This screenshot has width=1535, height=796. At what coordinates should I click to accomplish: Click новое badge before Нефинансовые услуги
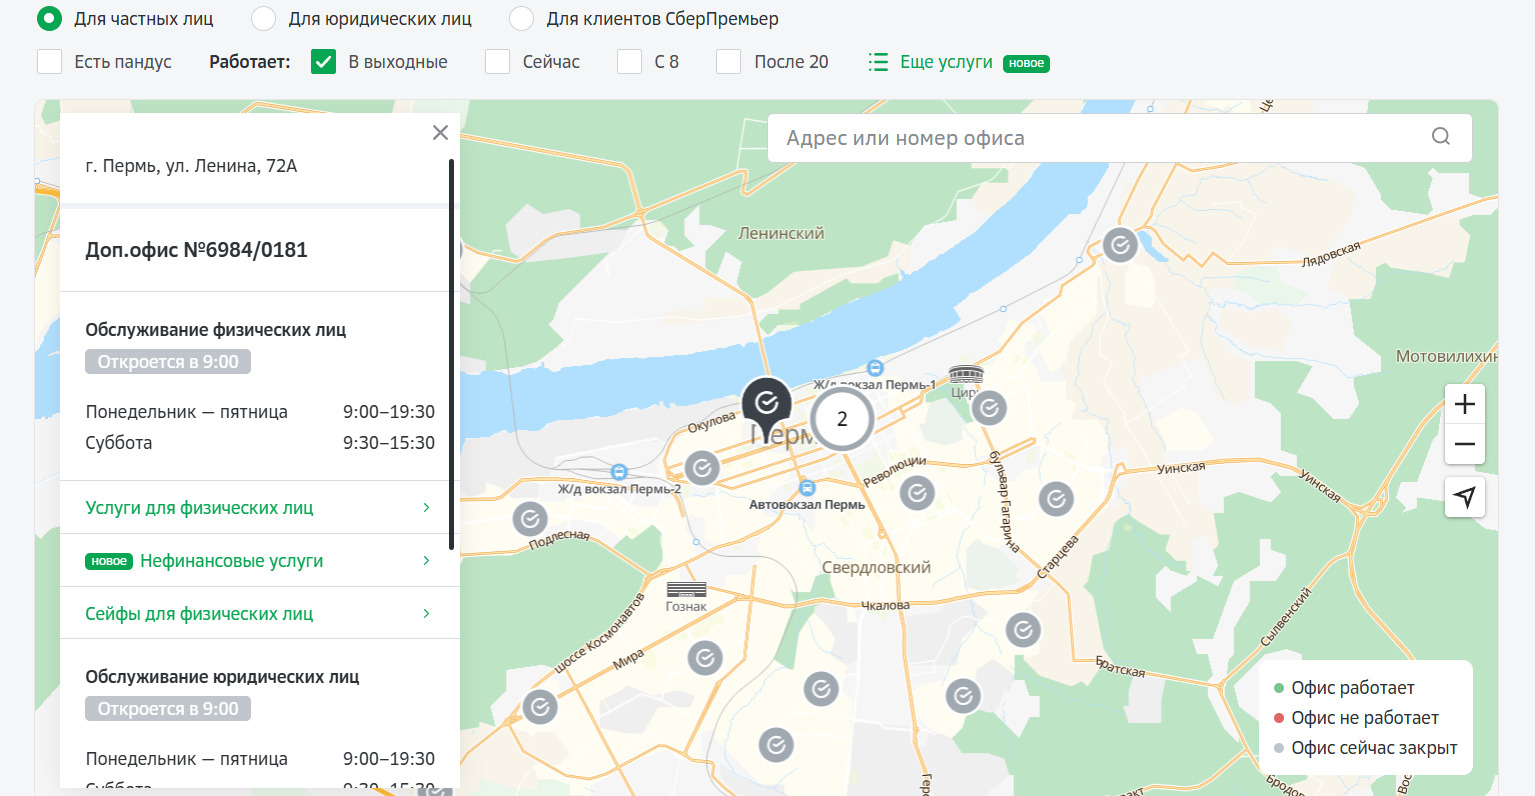(109, 562)
